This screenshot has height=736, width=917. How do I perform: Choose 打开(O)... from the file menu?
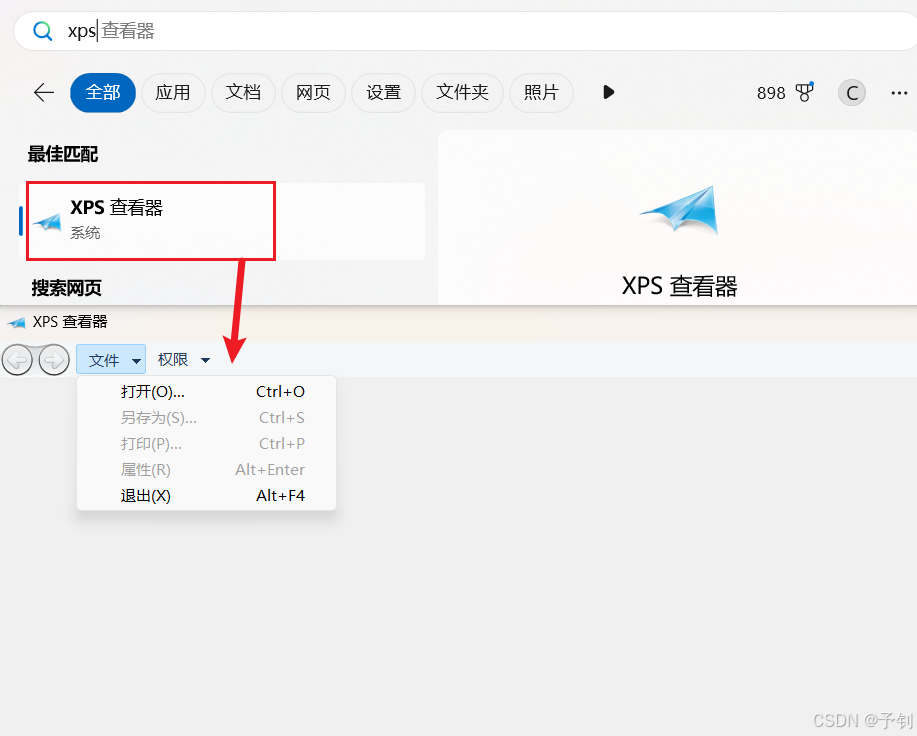click(x=206, y=392)
